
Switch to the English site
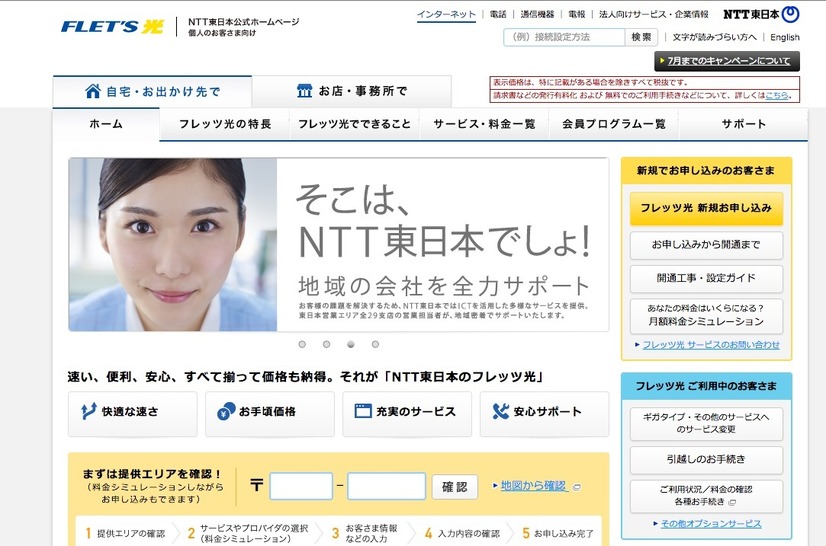785,37
